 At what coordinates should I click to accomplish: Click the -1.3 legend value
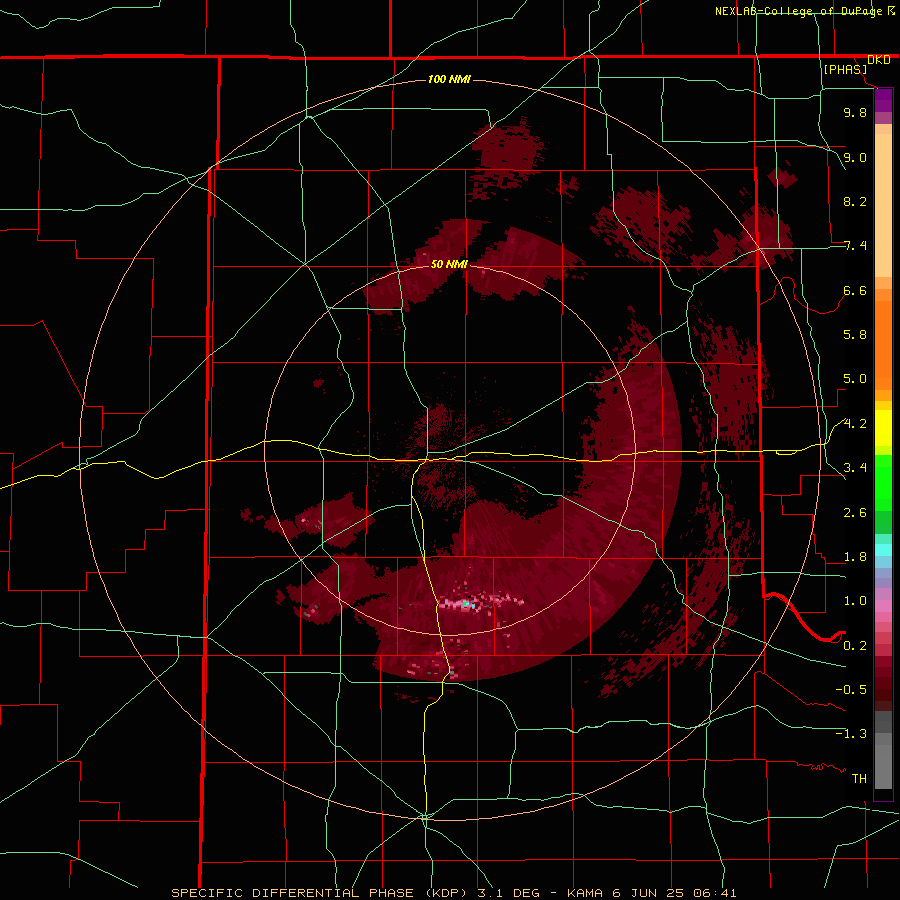[x=851, y=734]
